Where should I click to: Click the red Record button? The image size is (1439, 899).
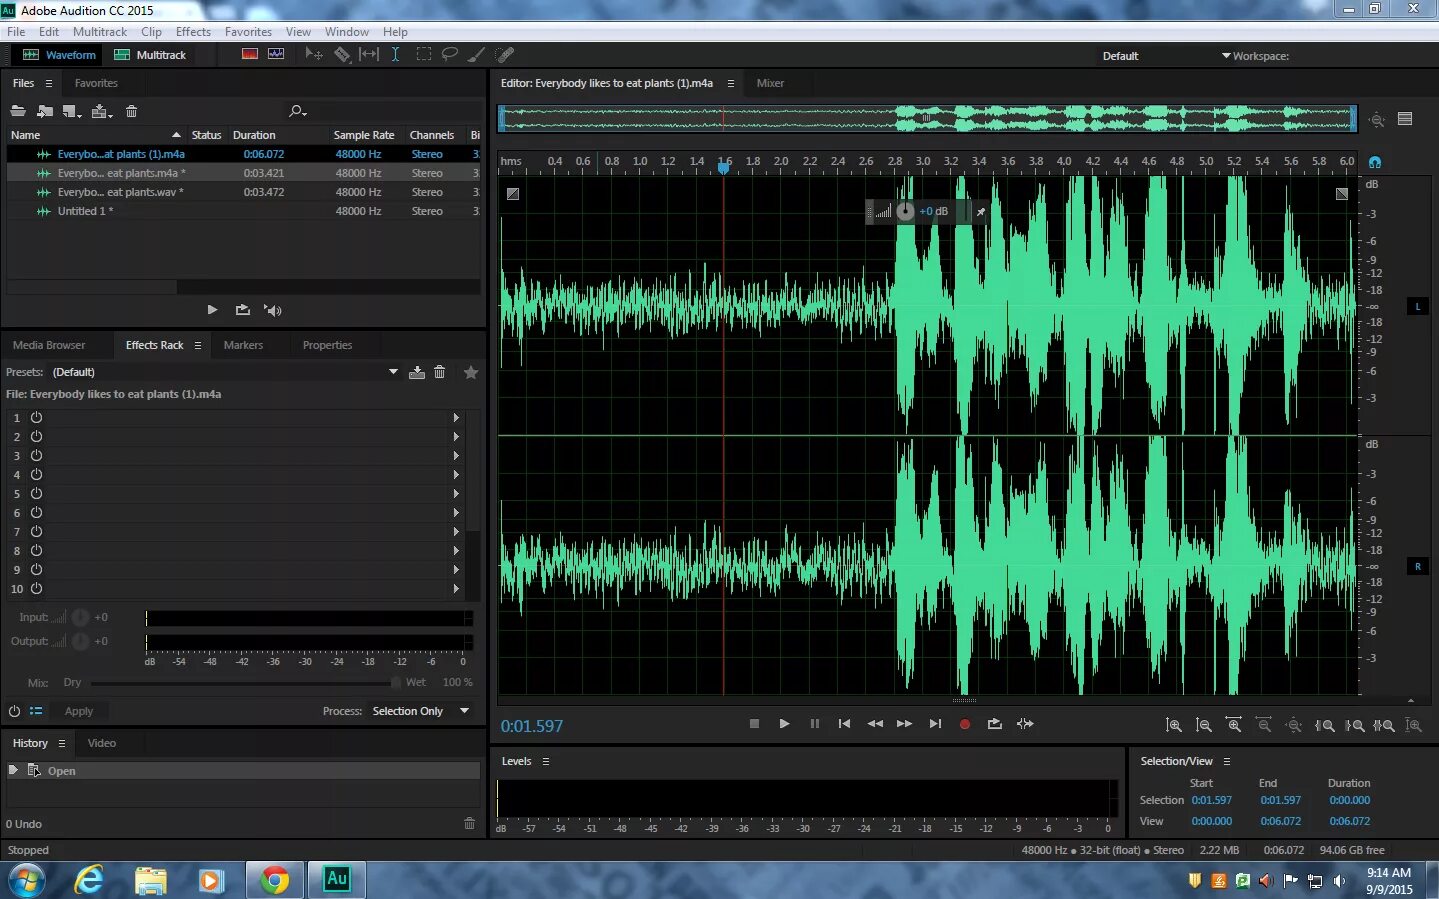click(964, 724)
